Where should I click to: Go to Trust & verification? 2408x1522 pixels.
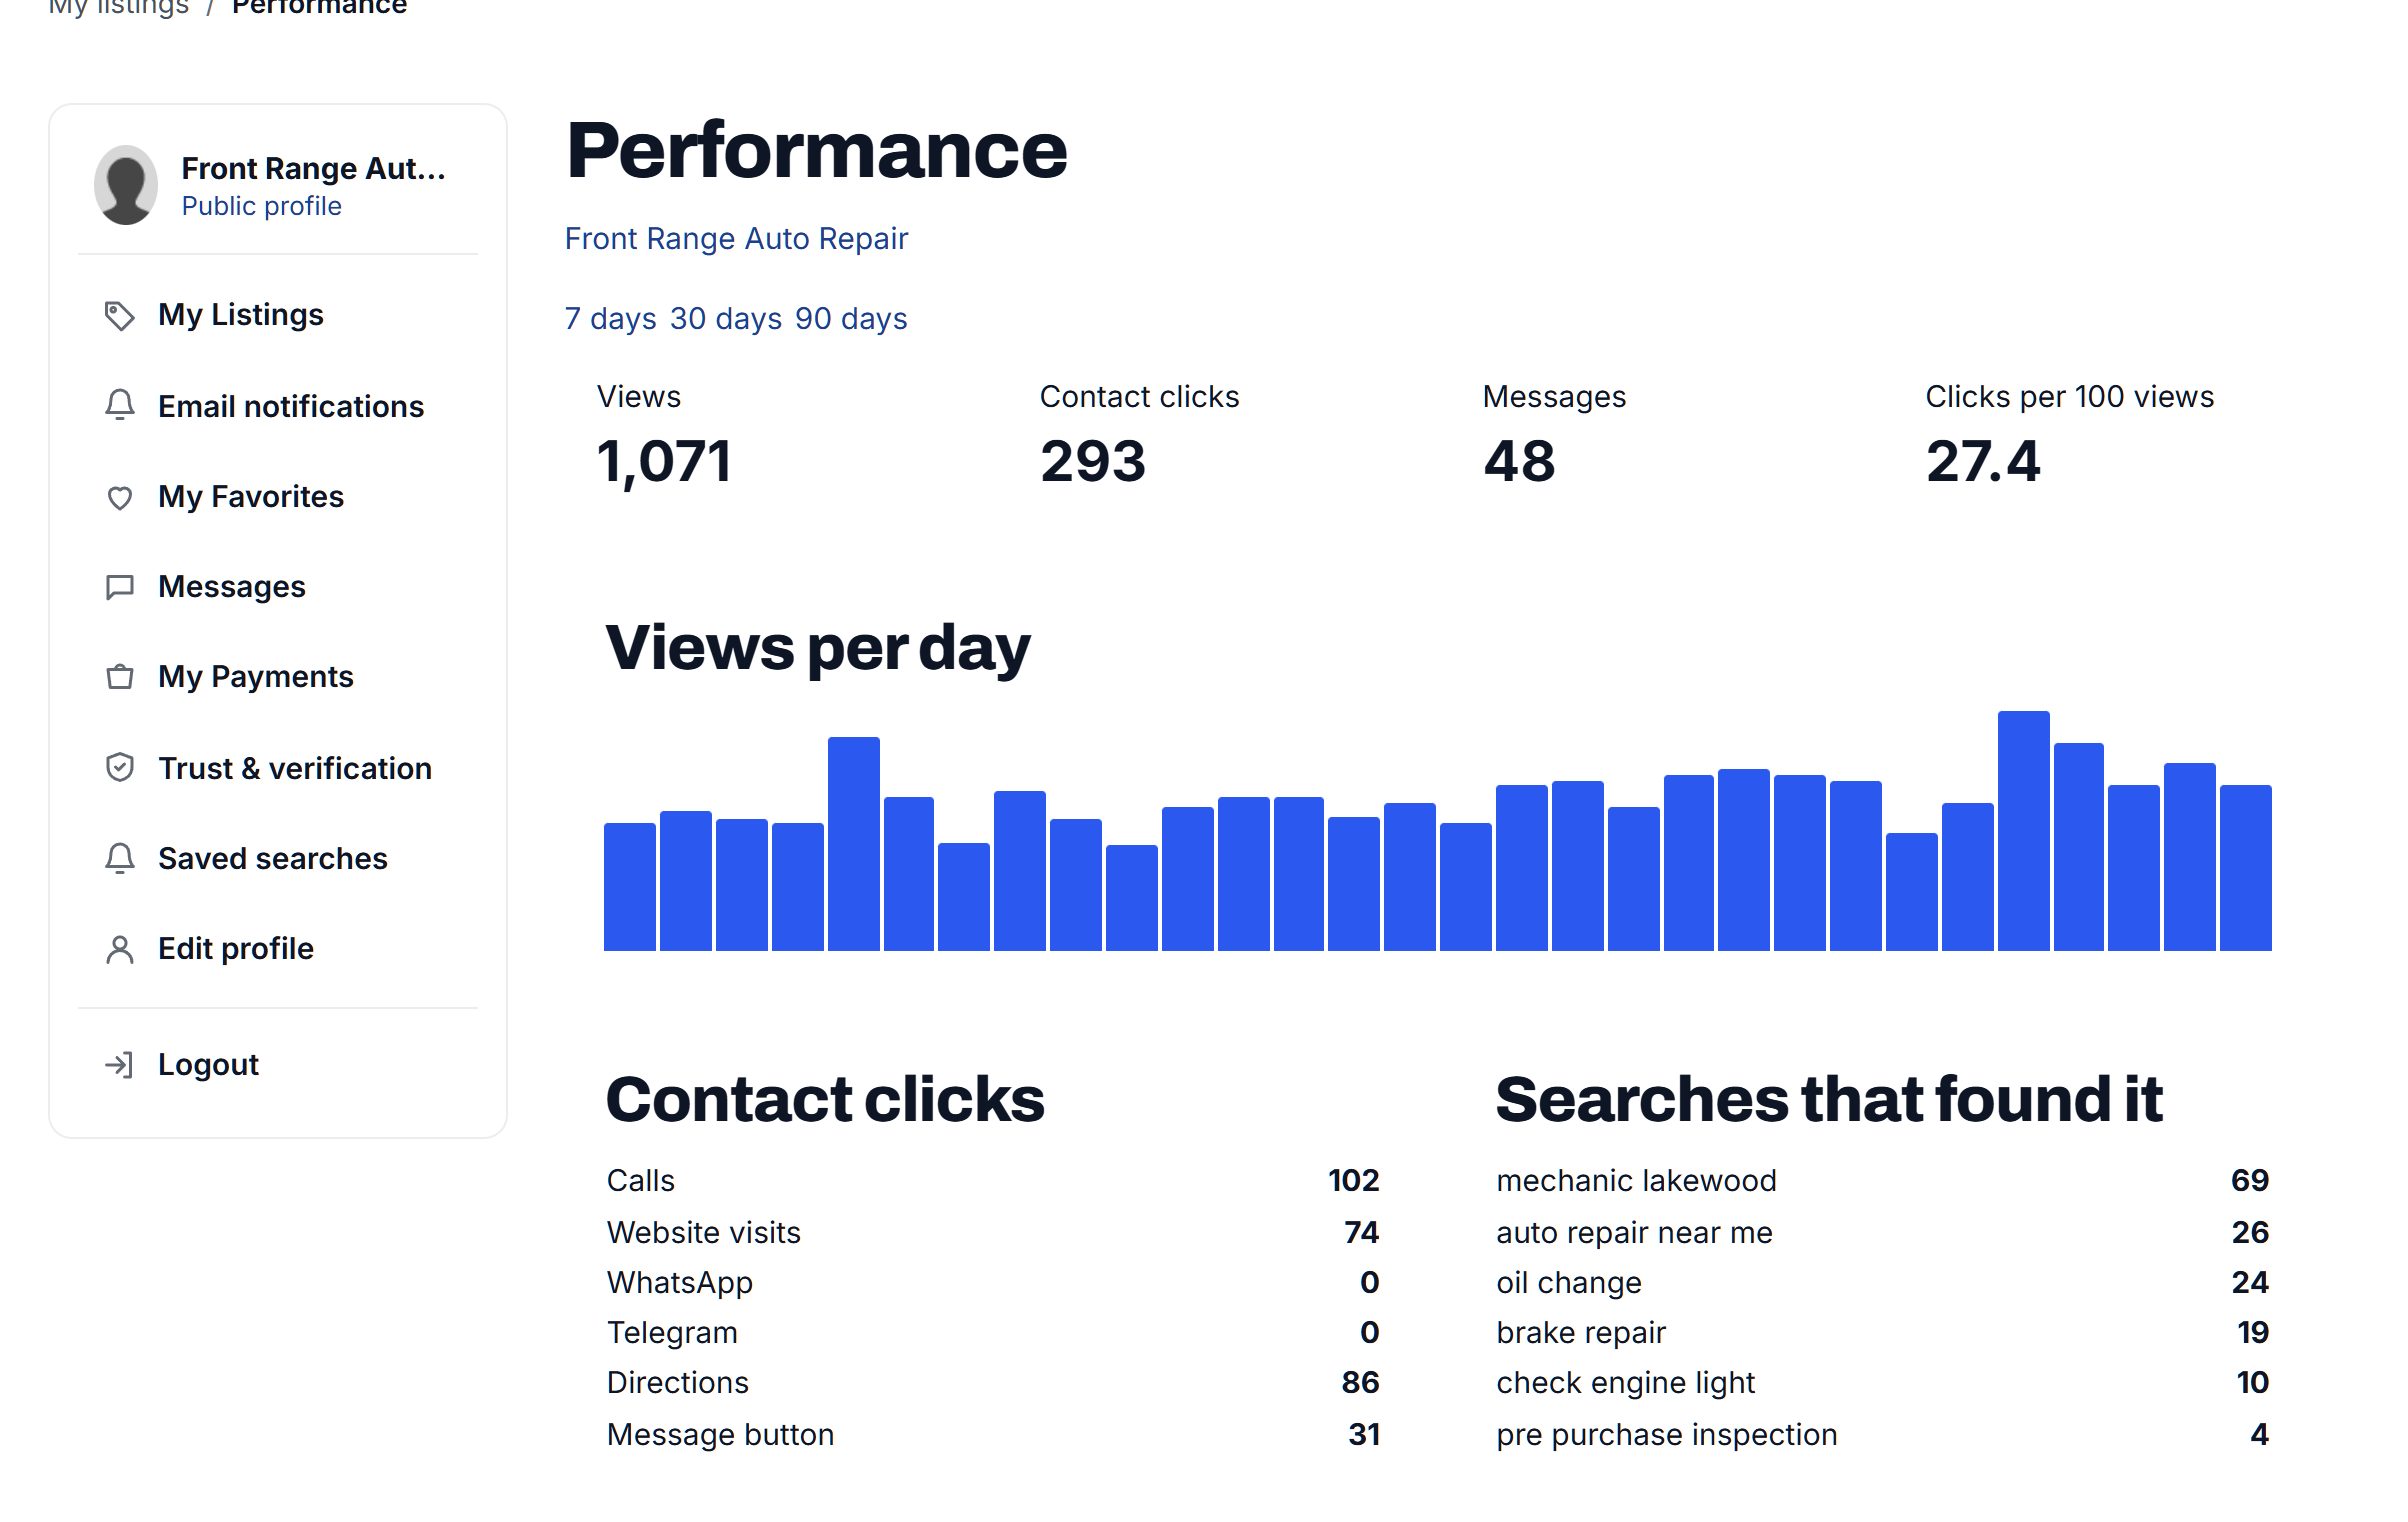click(295, 768)
